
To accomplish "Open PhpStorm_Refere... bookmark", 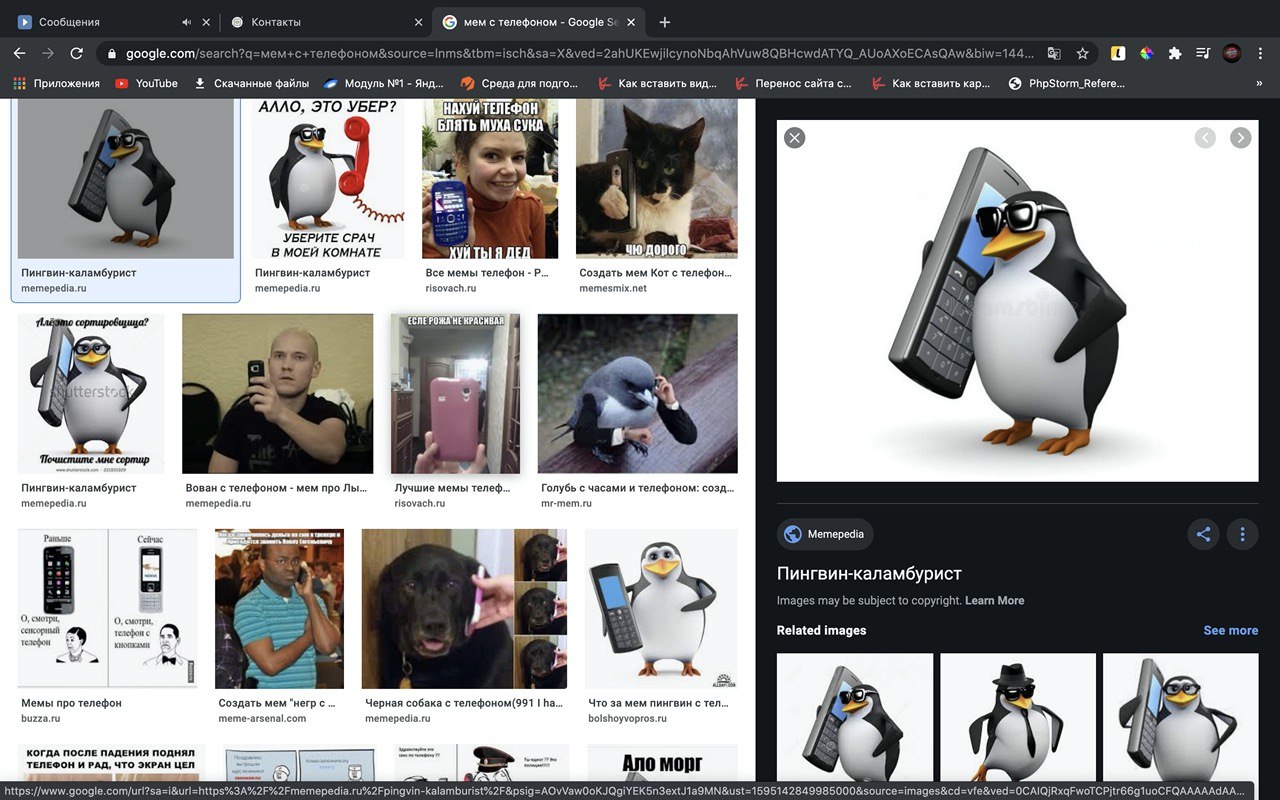I will (1067, 83).
